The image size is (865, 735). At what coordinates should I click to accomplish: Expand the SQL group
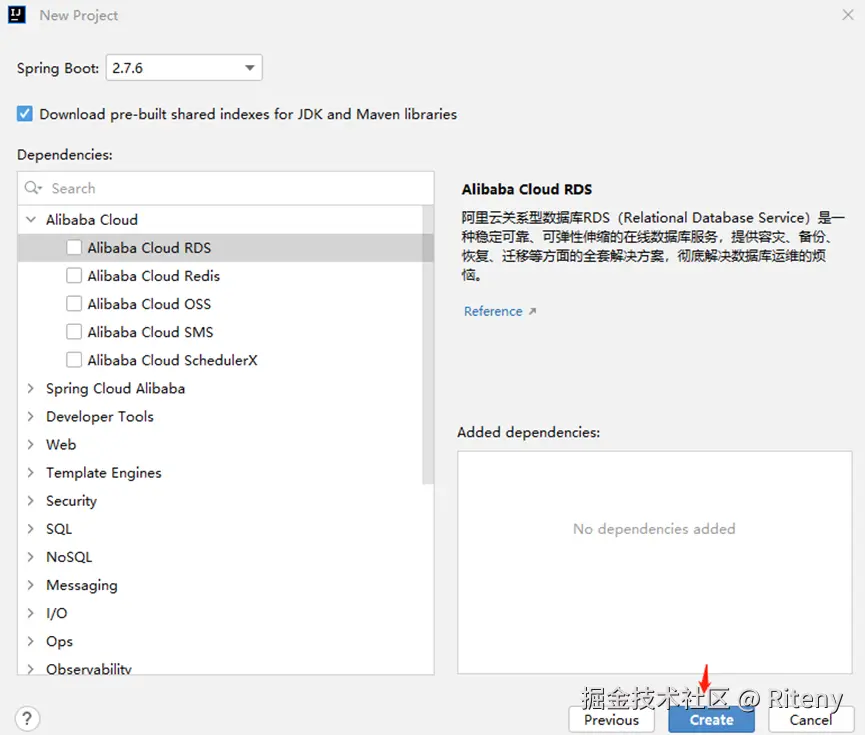(31, 529)
